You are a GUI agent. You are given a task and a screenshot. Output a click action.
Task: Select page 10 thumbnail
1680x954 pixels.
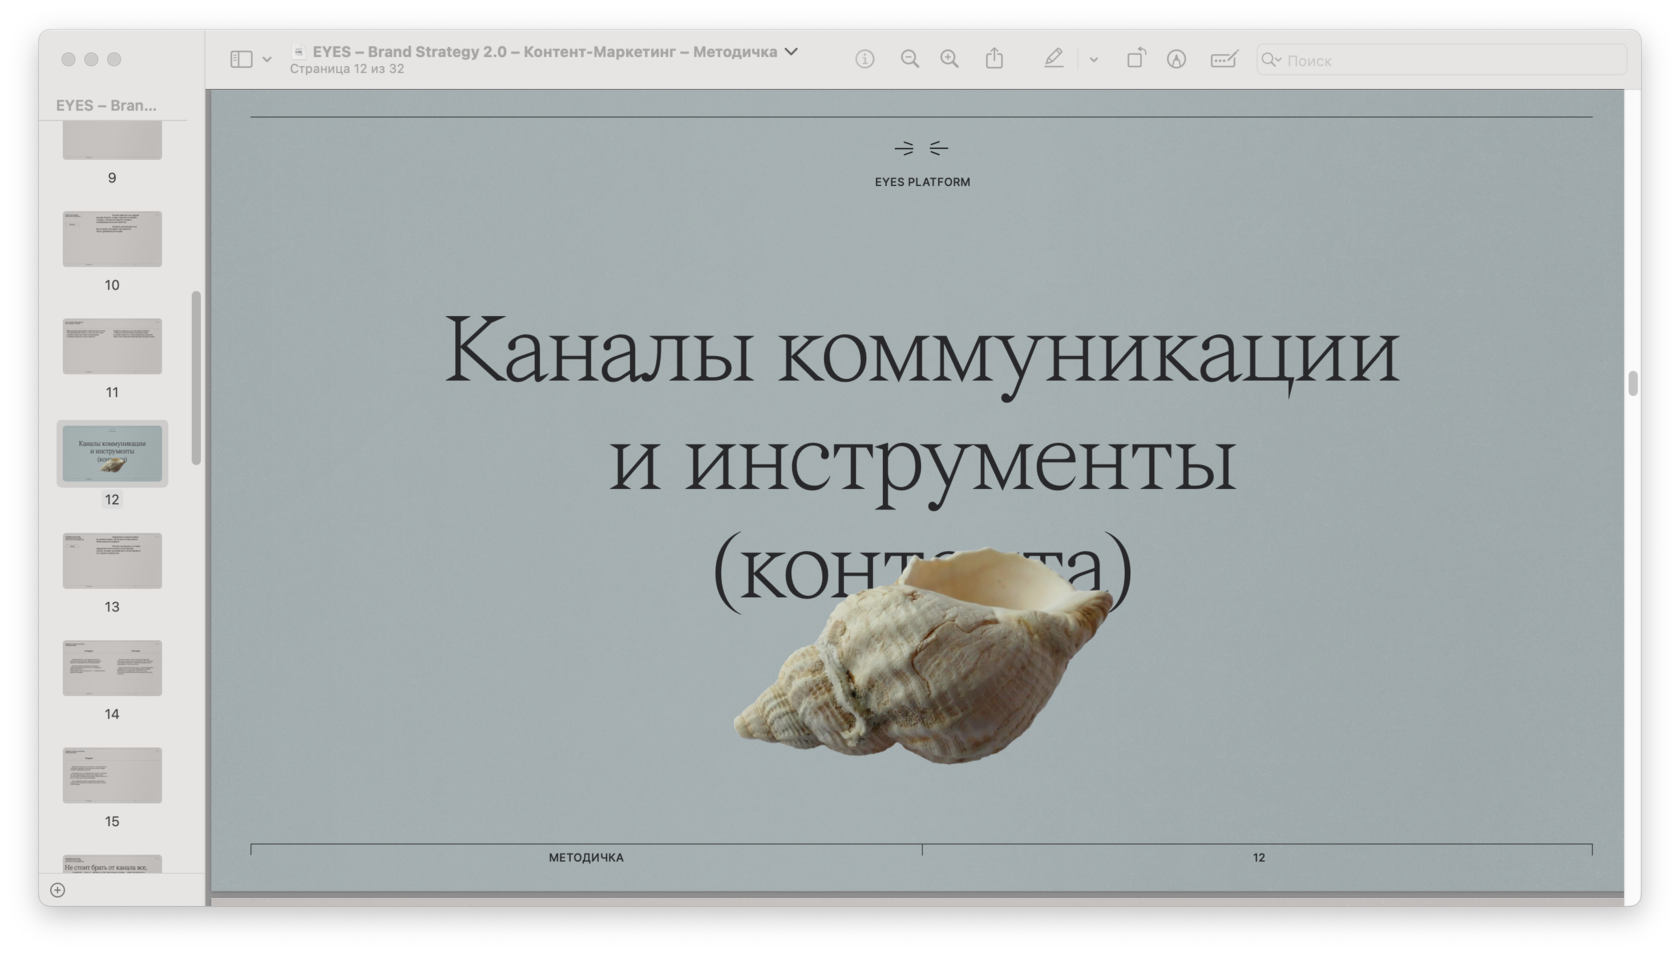(112, 238)
